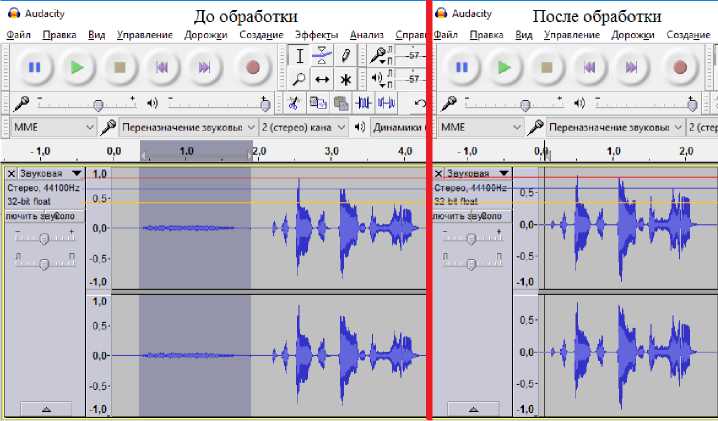This screenshot has height=421, width=718.
Task: Click the recording meter microphone icon
Action: [378, 56]
